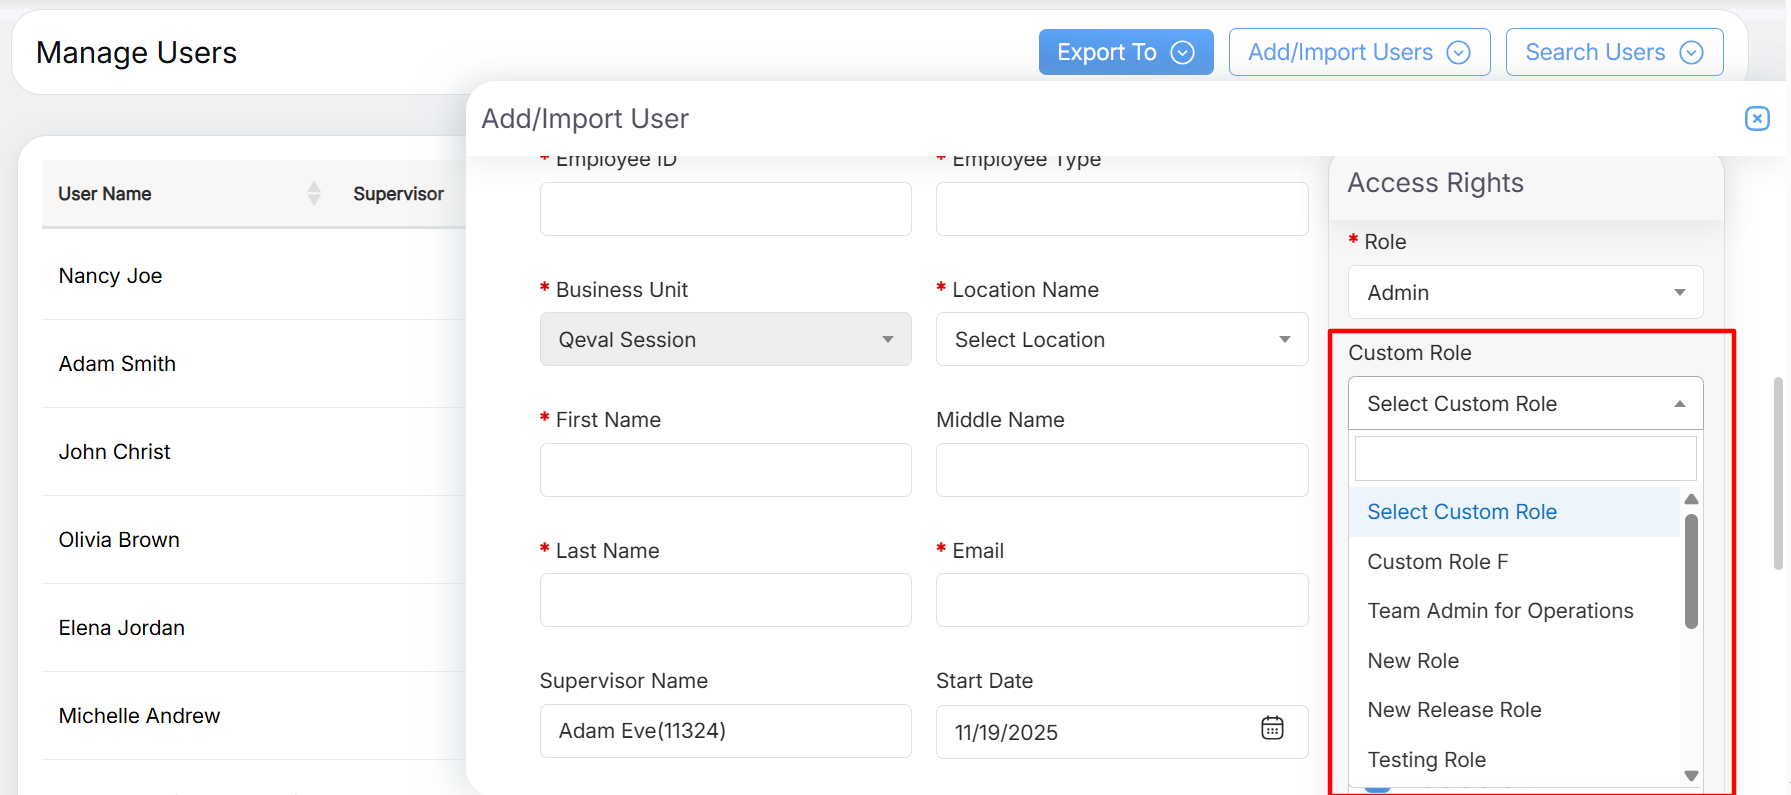The height and width of the screenshot is (795, 1791).
Task: Collapse the Select Custom Role dropdown
Action: (x=1524, y=404)
